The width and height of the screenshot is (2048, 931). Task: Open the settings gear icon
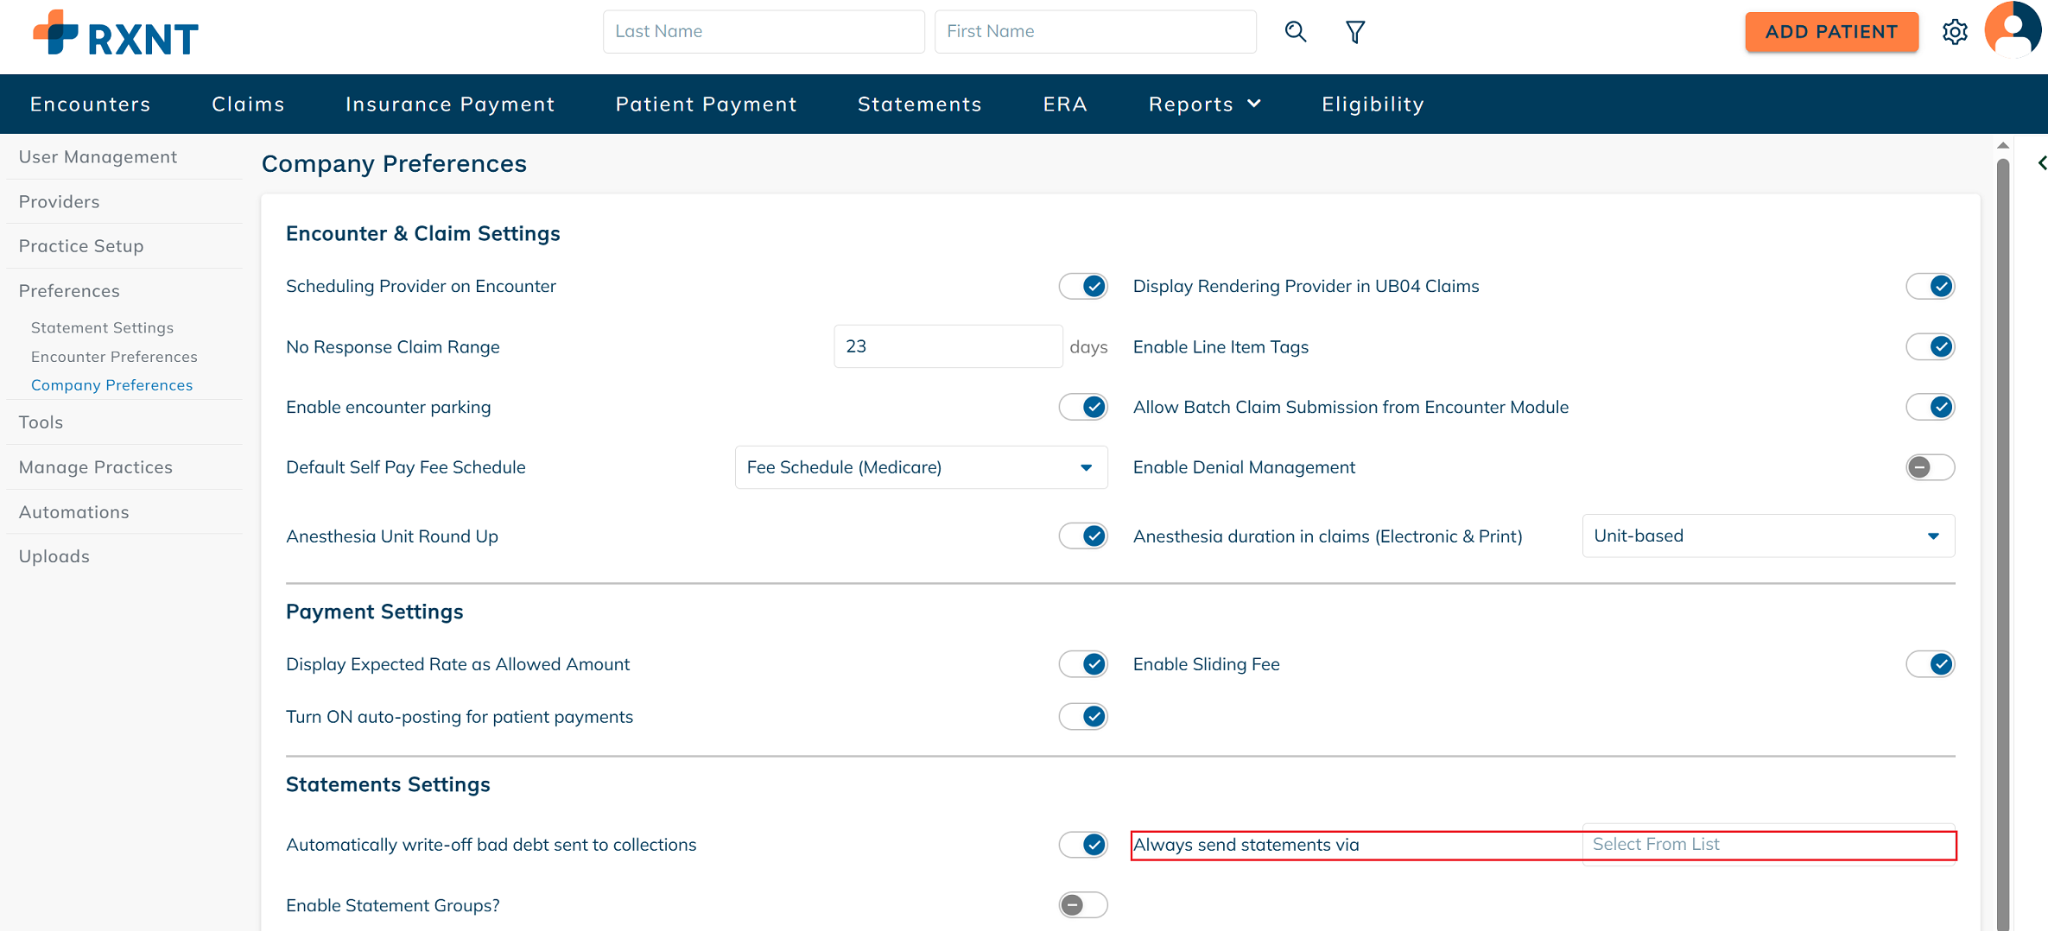(1955, 32)
